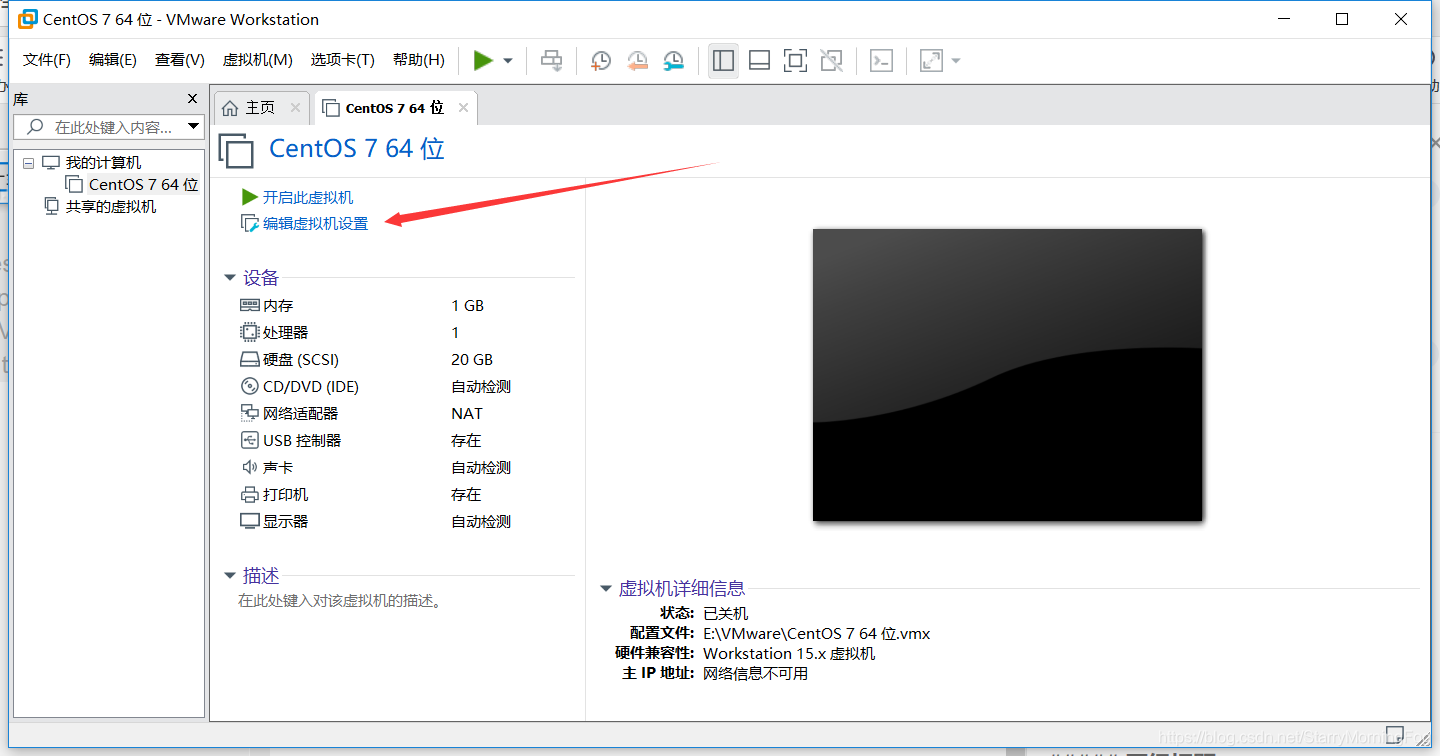Click the configuration file path E:\VMware\CentOS 7 64 位.vmx
Viewport: 1440px width, 756px height.
point(816,633)
